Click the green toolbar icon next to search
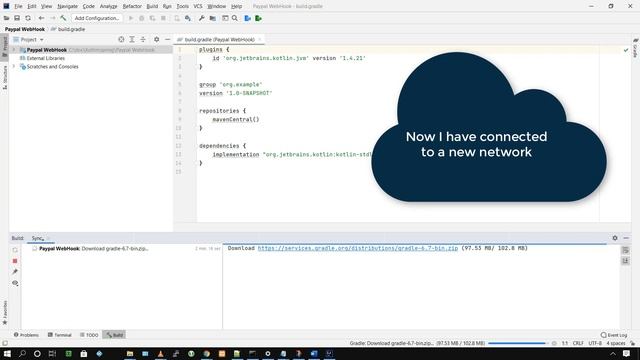The image size is (640, 360). point(258,18)
